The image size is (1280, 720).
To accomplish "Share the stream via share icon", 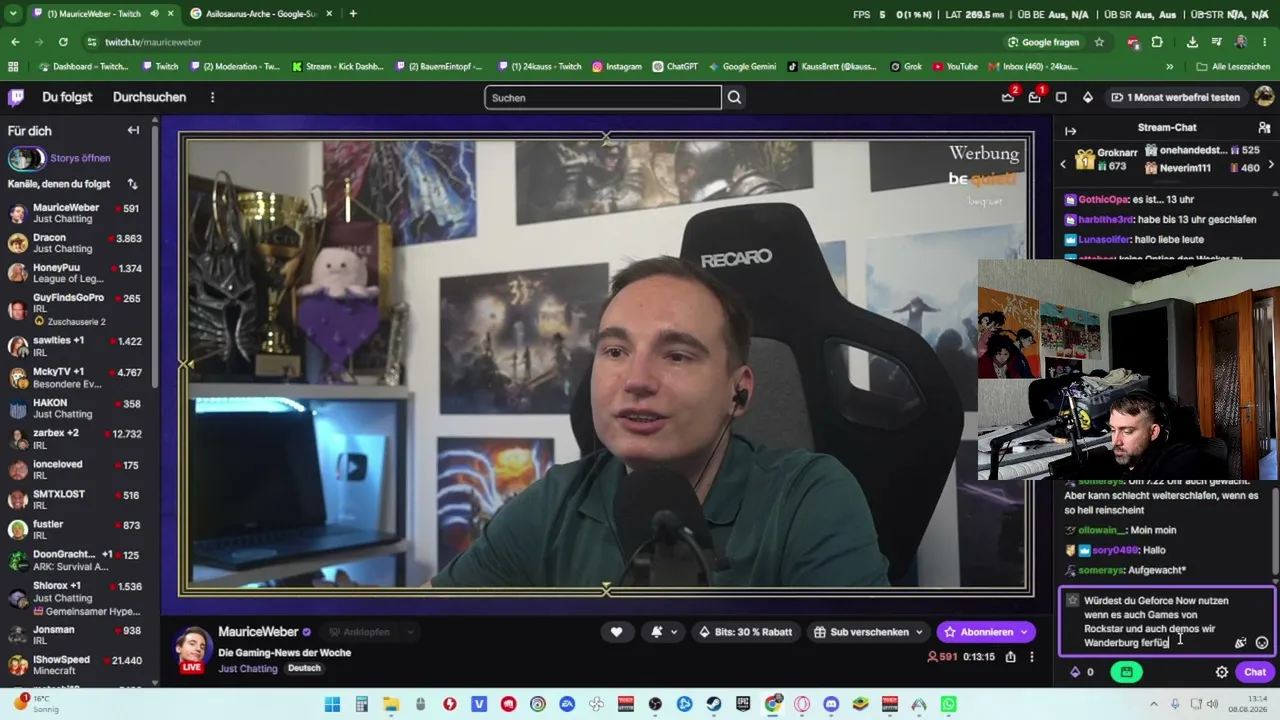I will tap(1011, 657).
